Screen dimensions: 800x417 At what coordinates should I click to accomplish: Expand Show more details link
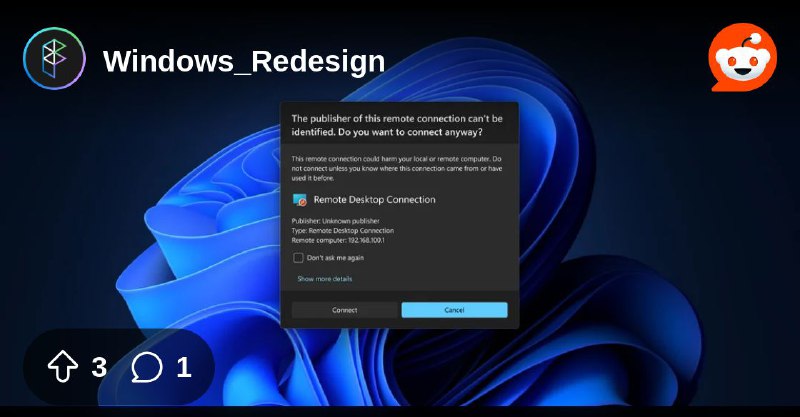pos(324,279)
